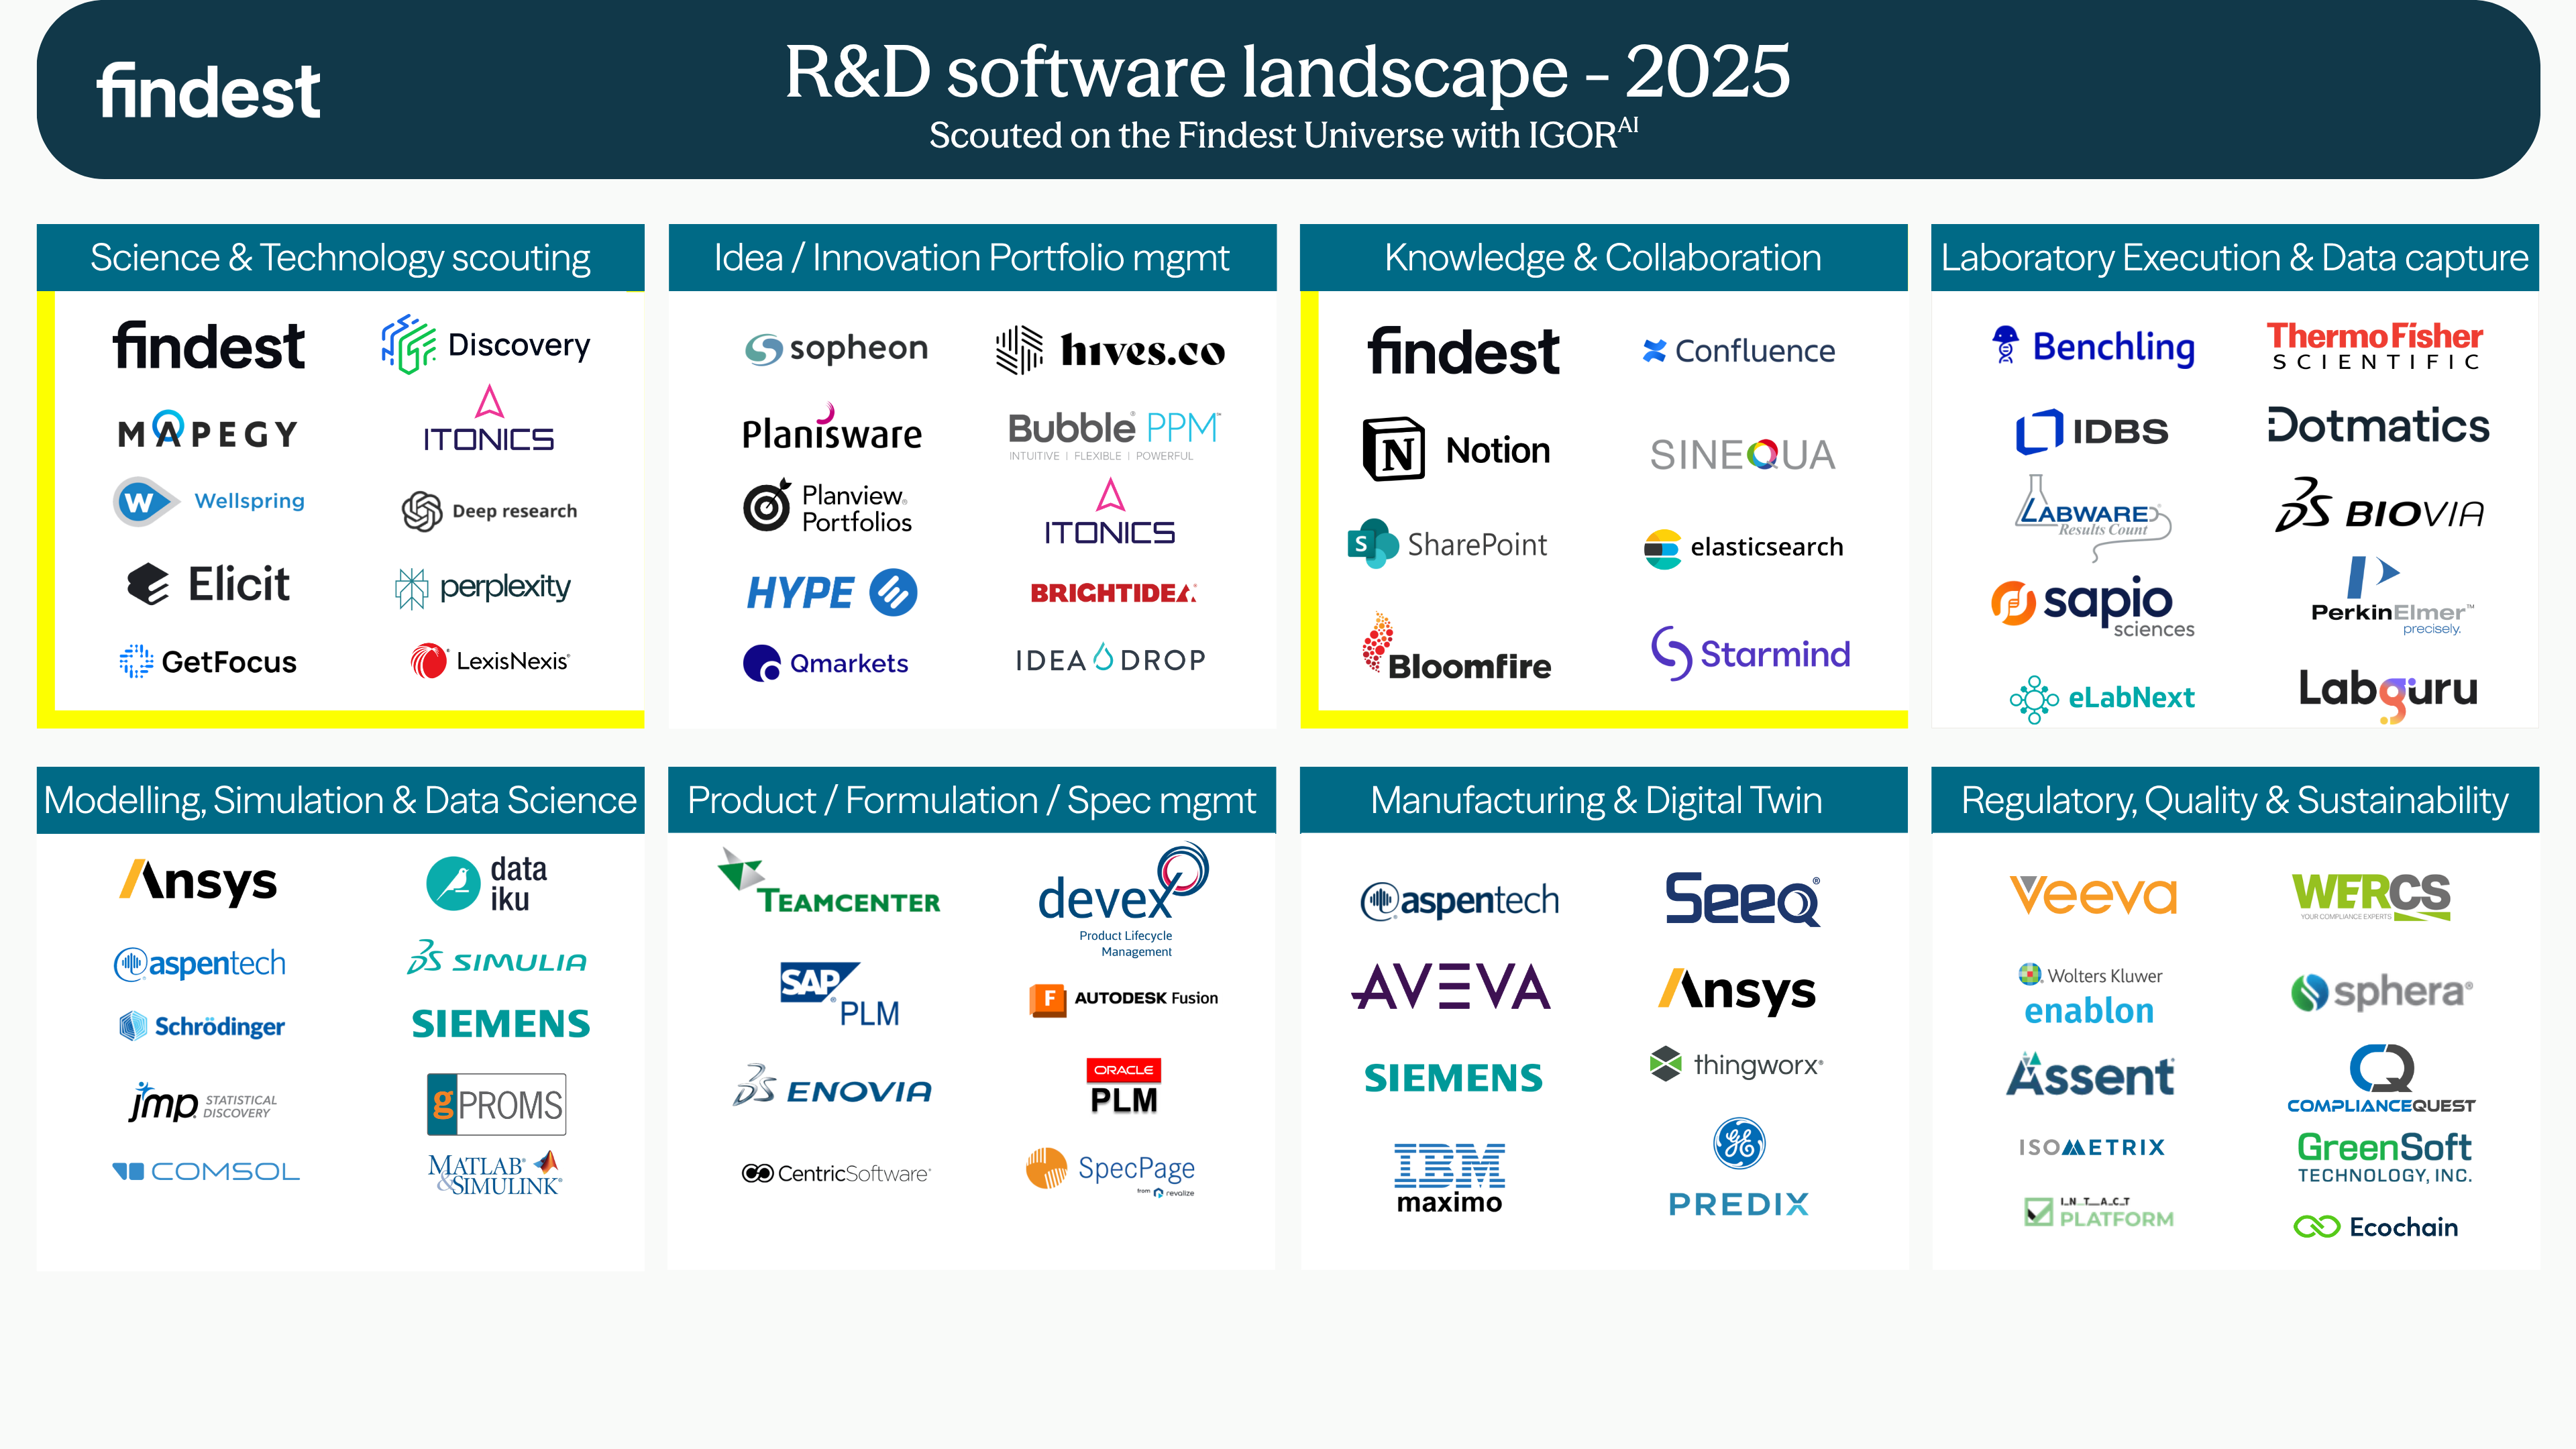2576x1449 pixels.
Task: Click the ComplianceQuest logo
Action: tap(2382, 1078)
